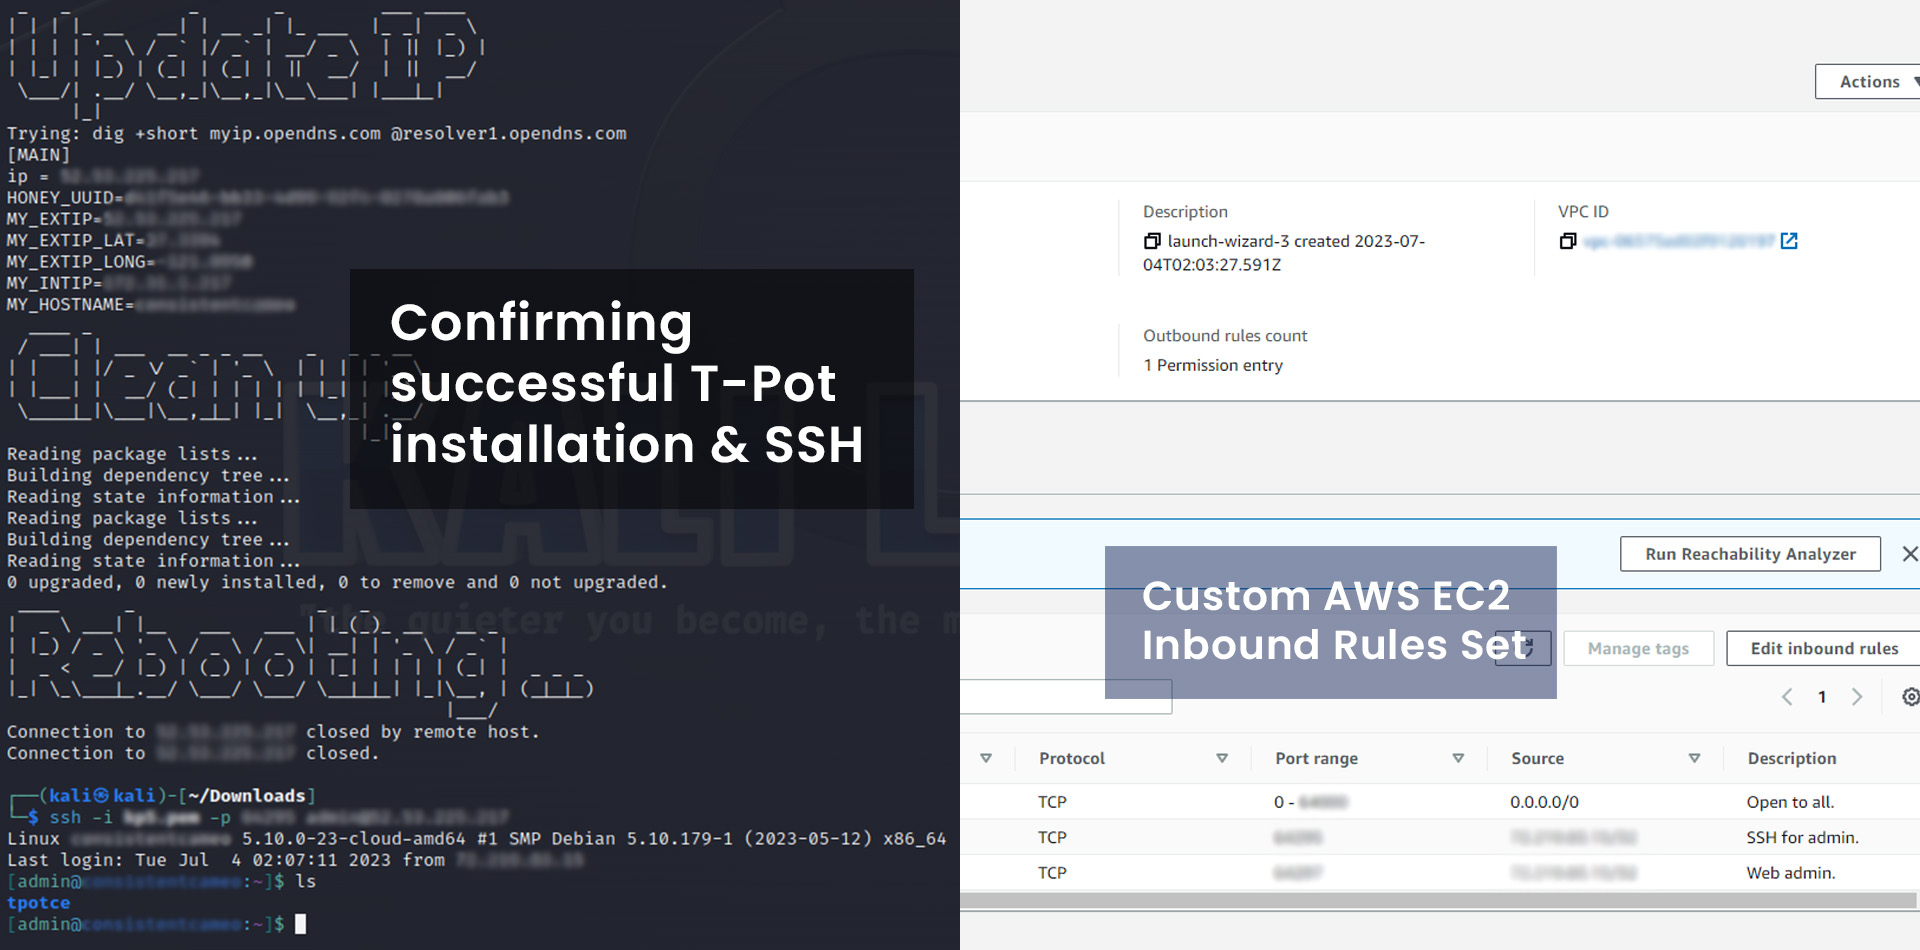Viewport: 1920px width, 950px height.
Task: Click the 'HONEY_UUID=' line in terminal
Action: point(258,197)
